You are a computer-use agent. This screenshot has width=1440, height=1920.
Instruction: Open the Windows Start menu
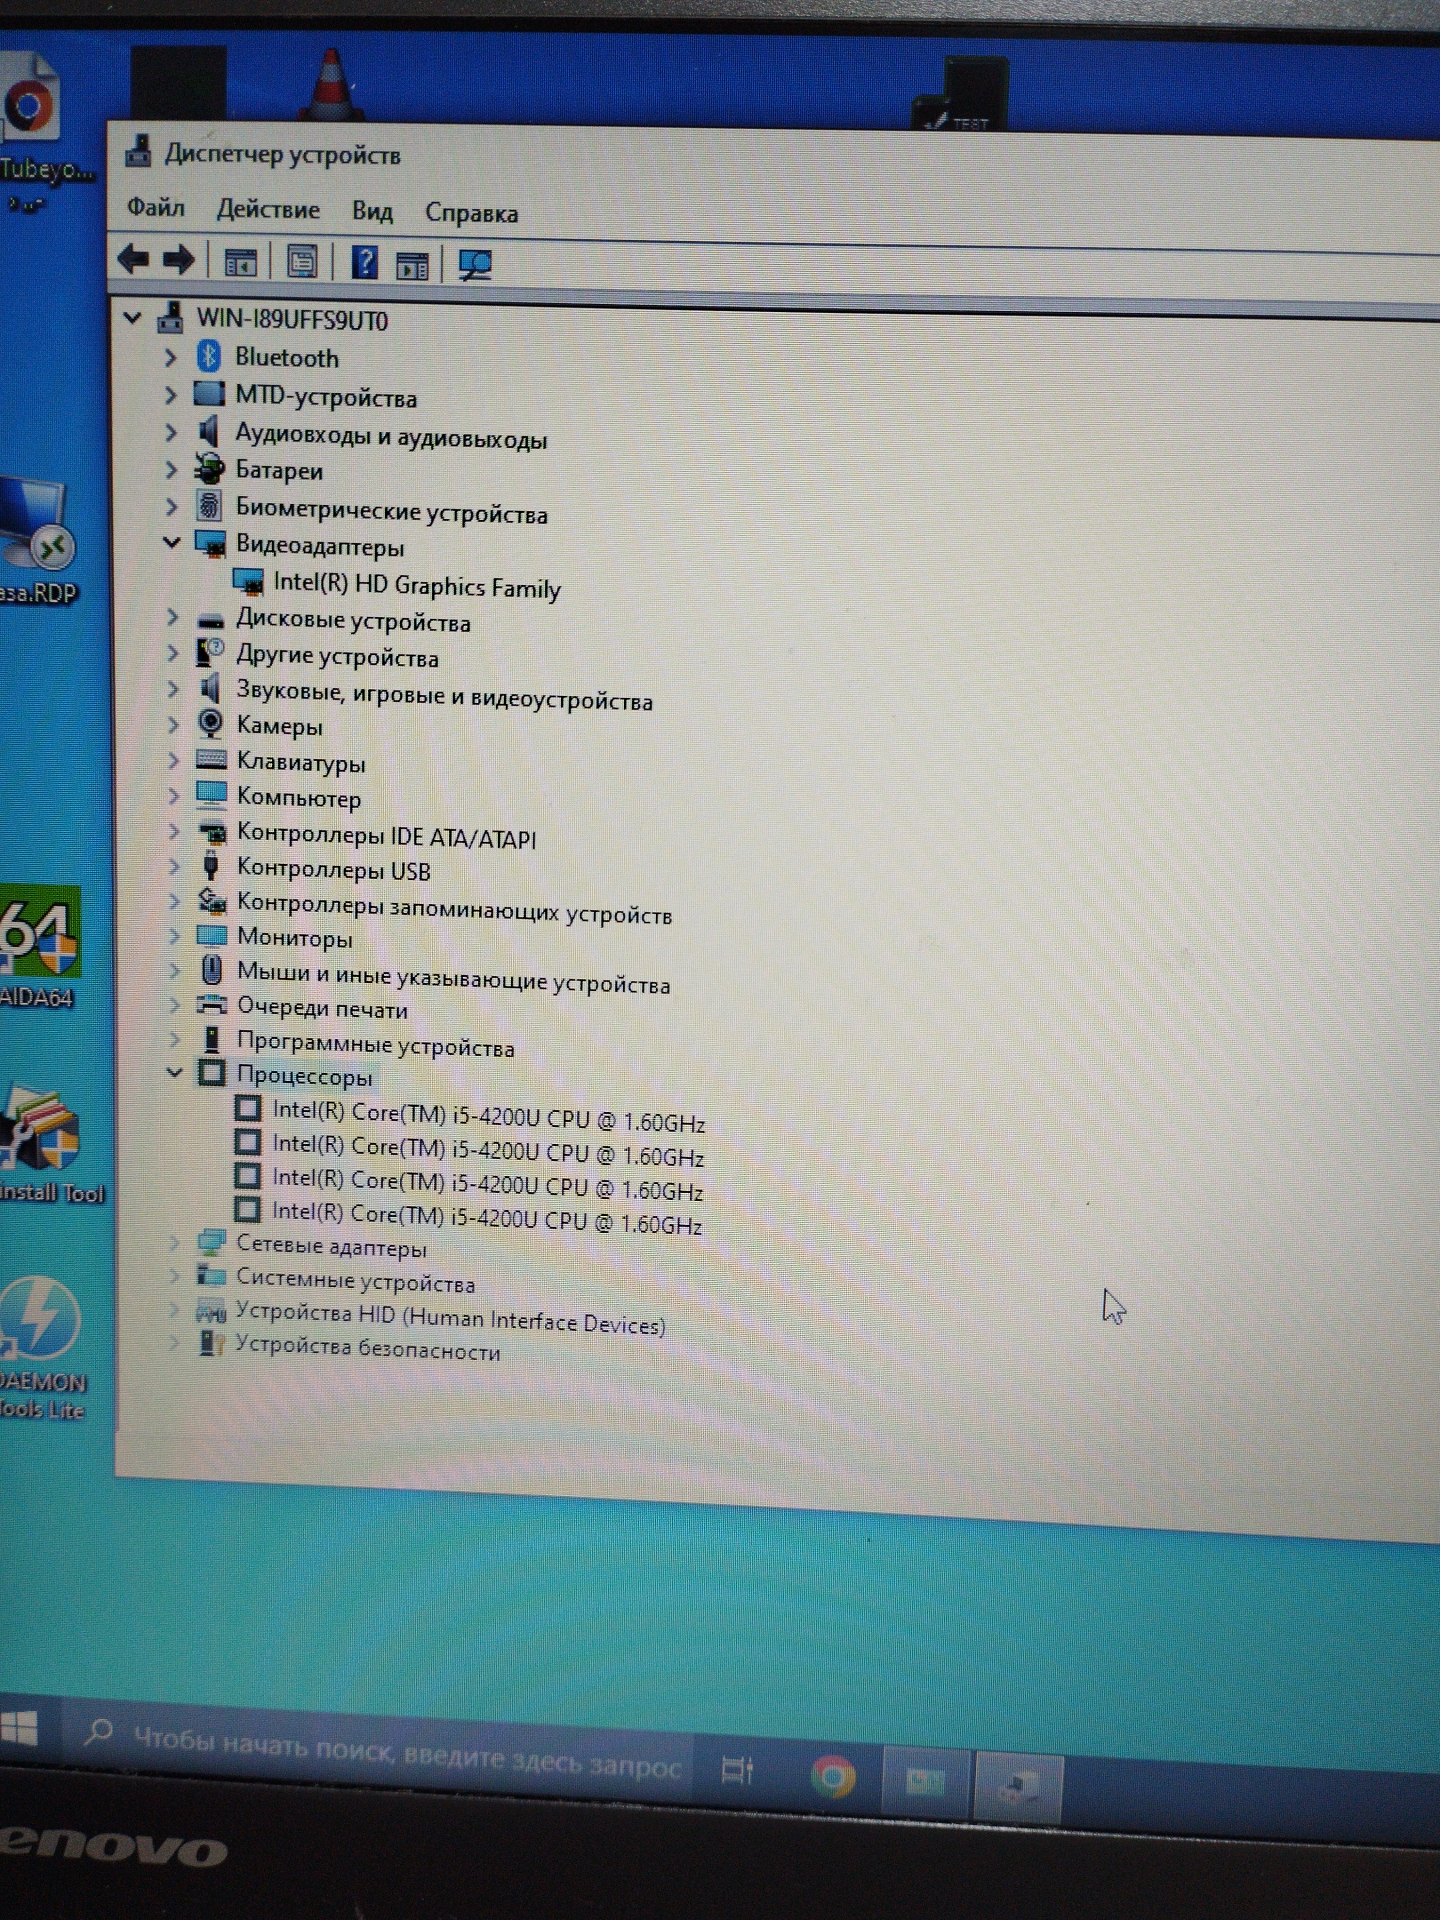pyautogui.click(x=18, y=1729)
